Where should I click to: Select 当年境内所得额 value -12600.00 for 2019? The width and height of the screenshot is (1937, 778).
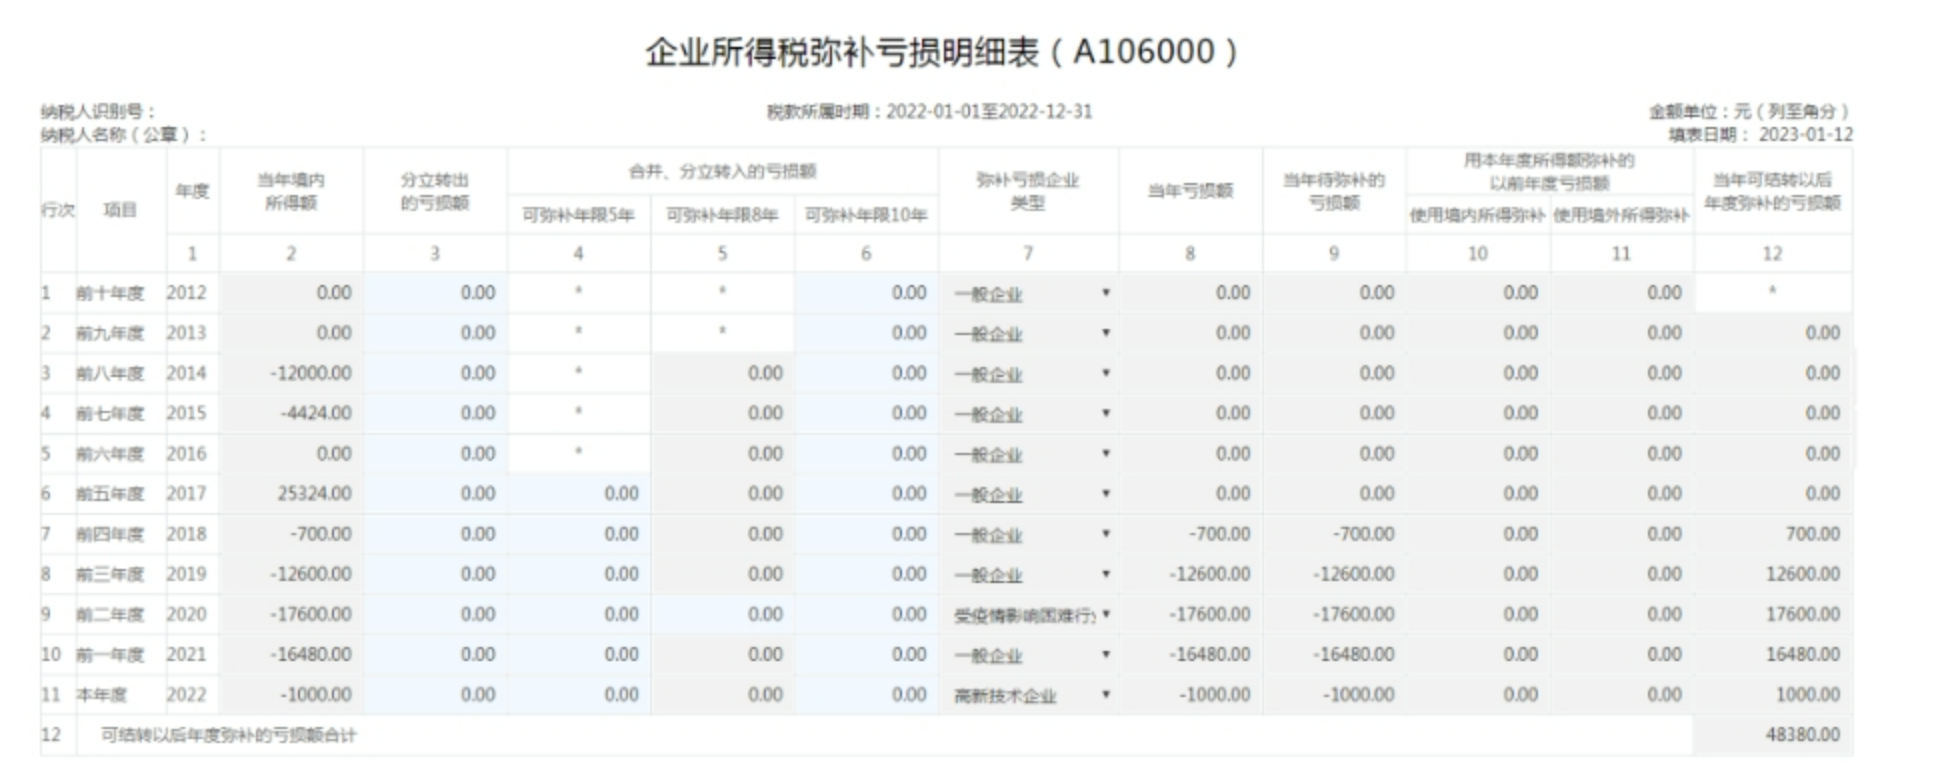tap(291, 574)
